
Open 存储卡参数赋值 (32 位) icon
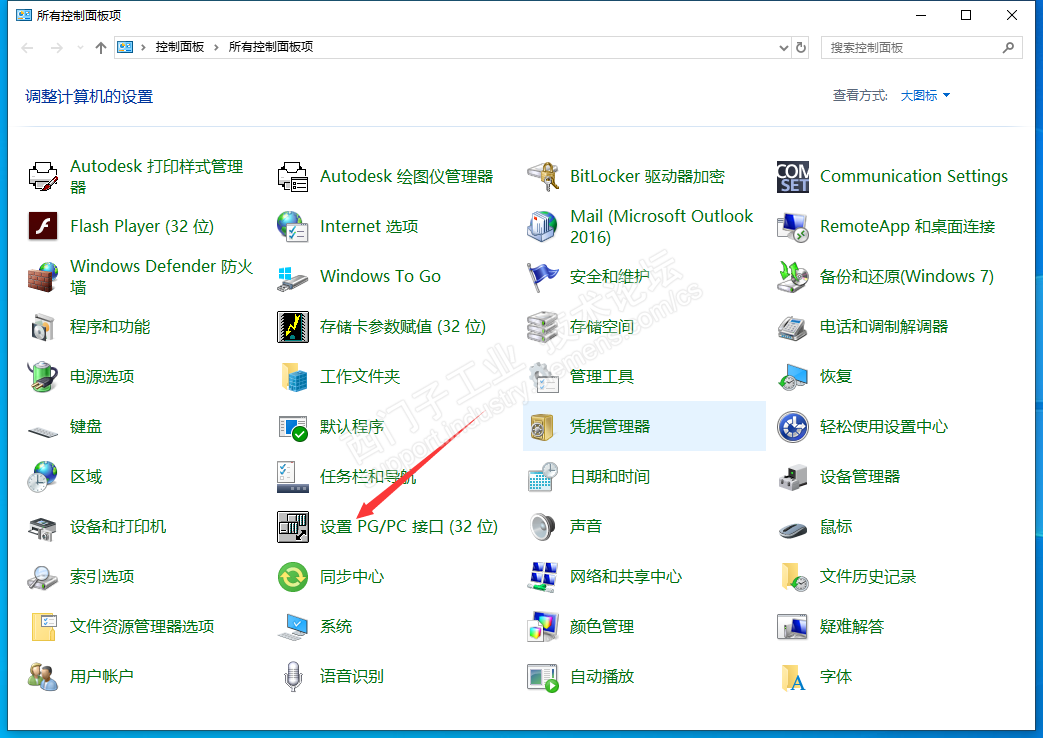[x=293, y=327]
